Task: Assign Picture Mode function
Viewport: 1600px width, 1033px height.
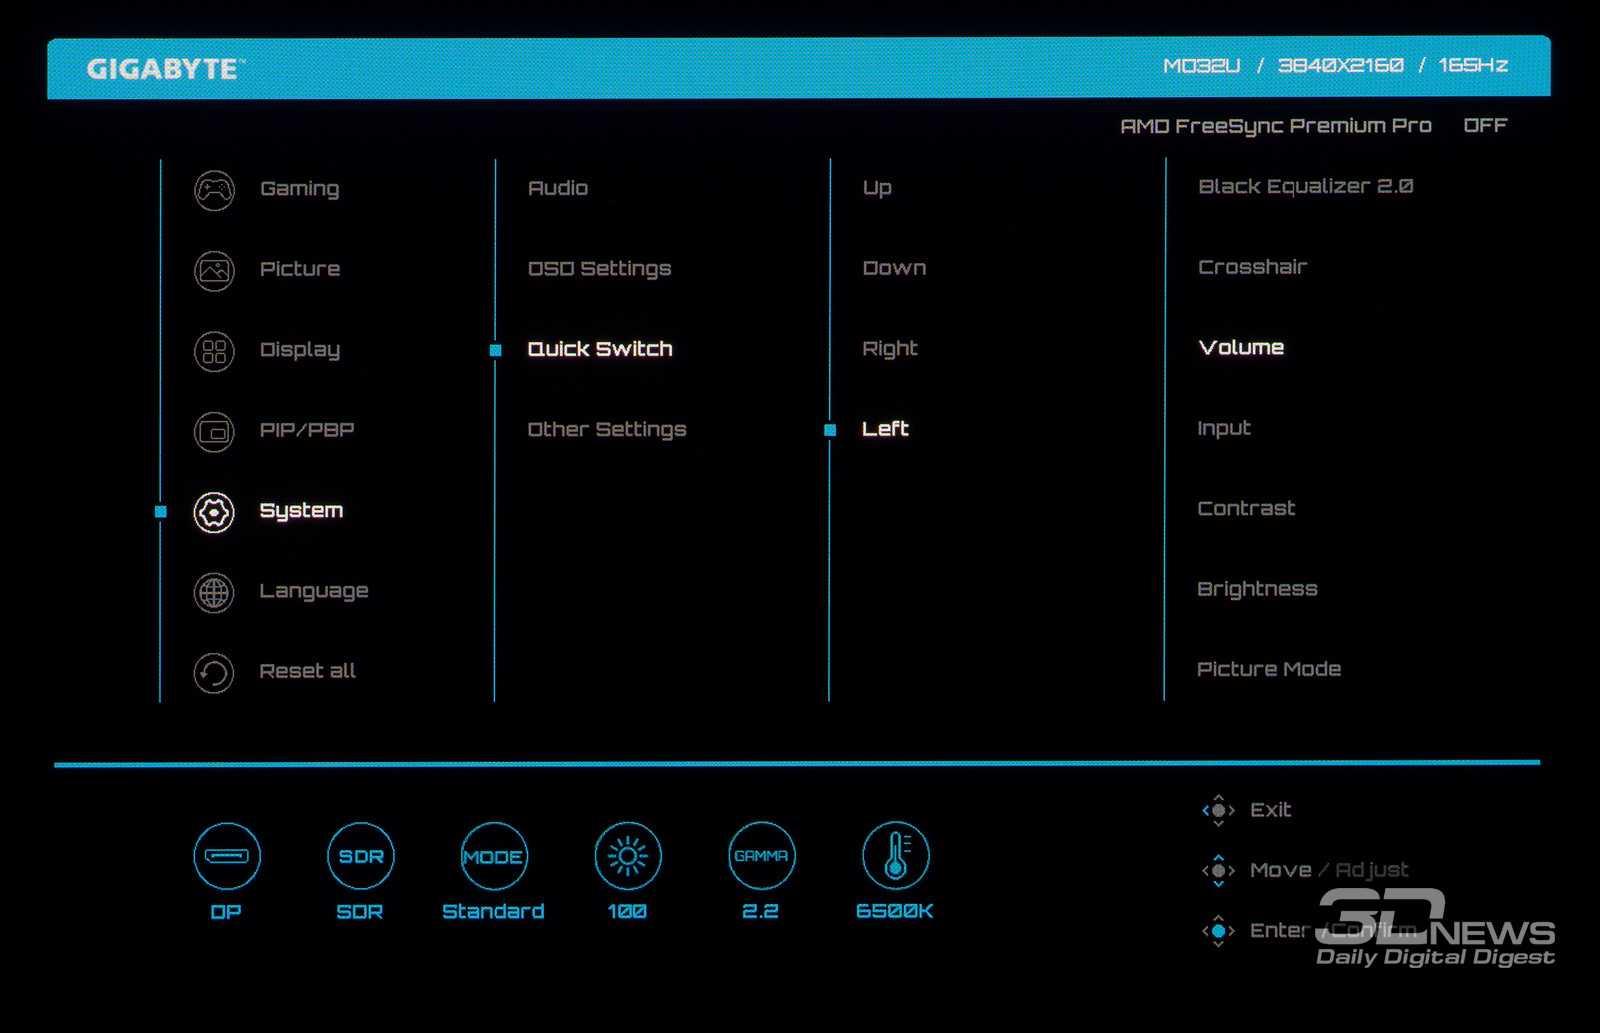Action: (x=1269, y=669)
